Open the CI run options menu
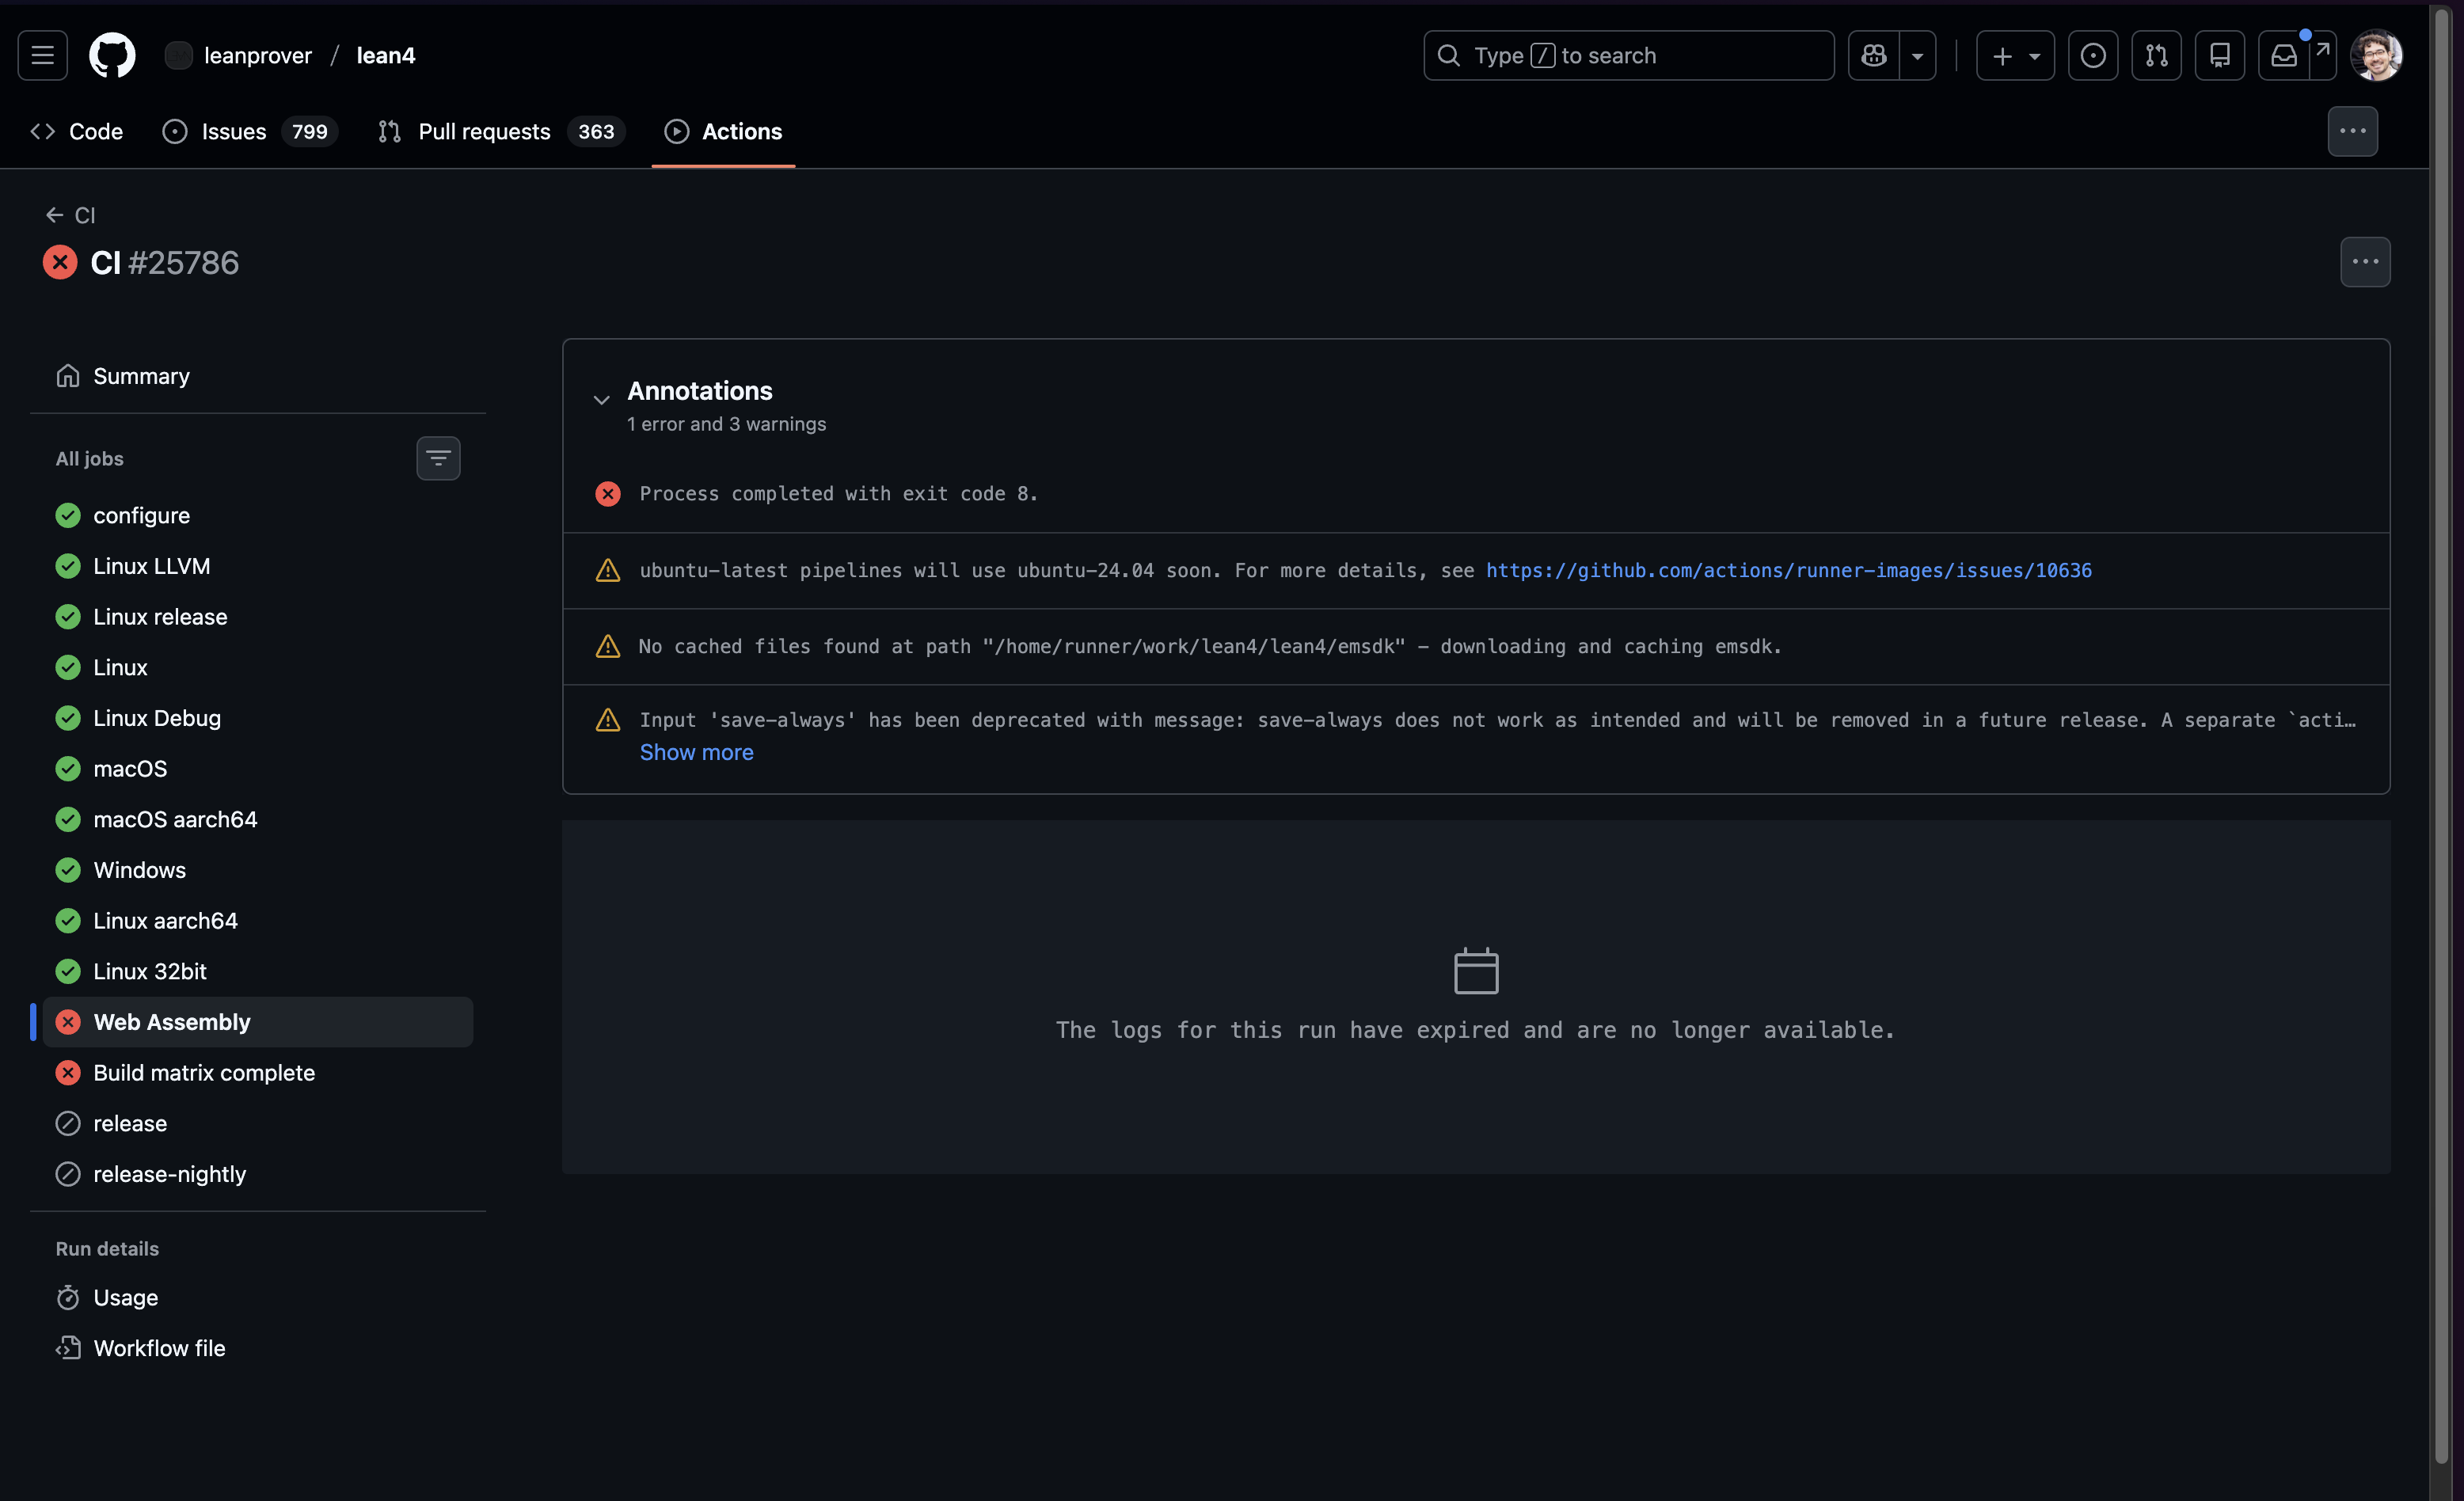 2364,262
